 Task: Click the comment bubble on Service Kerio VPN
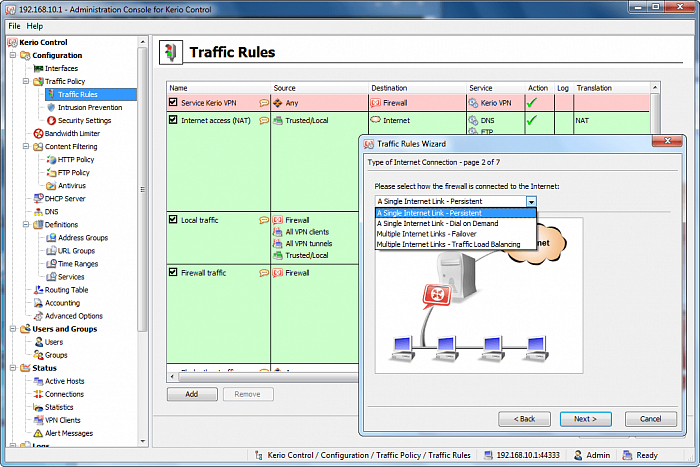264,103
